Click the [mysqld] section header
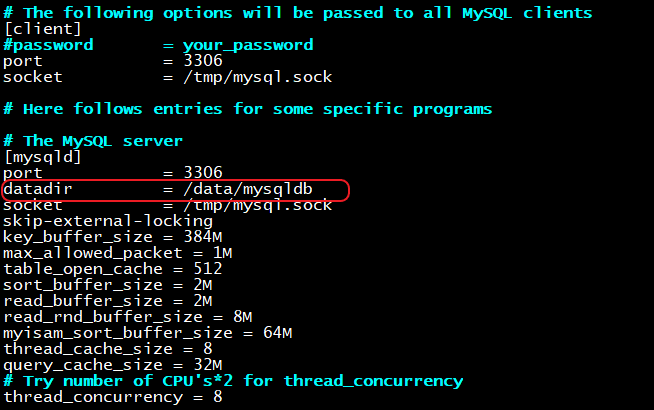Viewport: 654px width, 410px height. (x=43, y=157)
